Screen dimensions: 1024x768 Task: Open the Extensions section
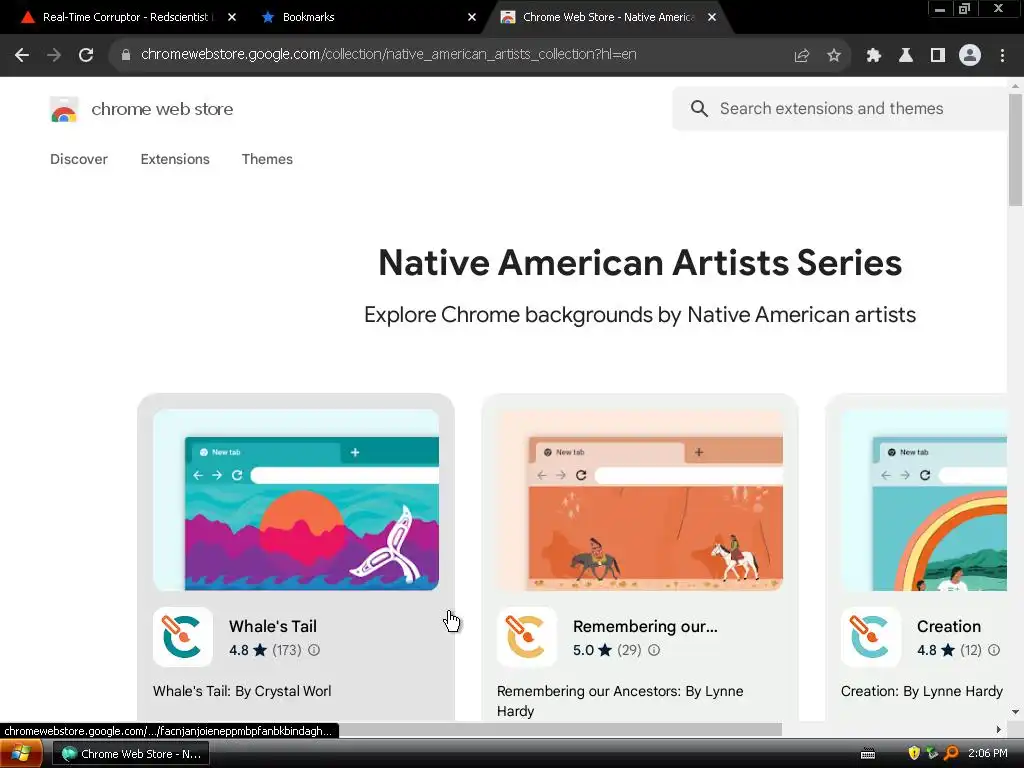175,159
